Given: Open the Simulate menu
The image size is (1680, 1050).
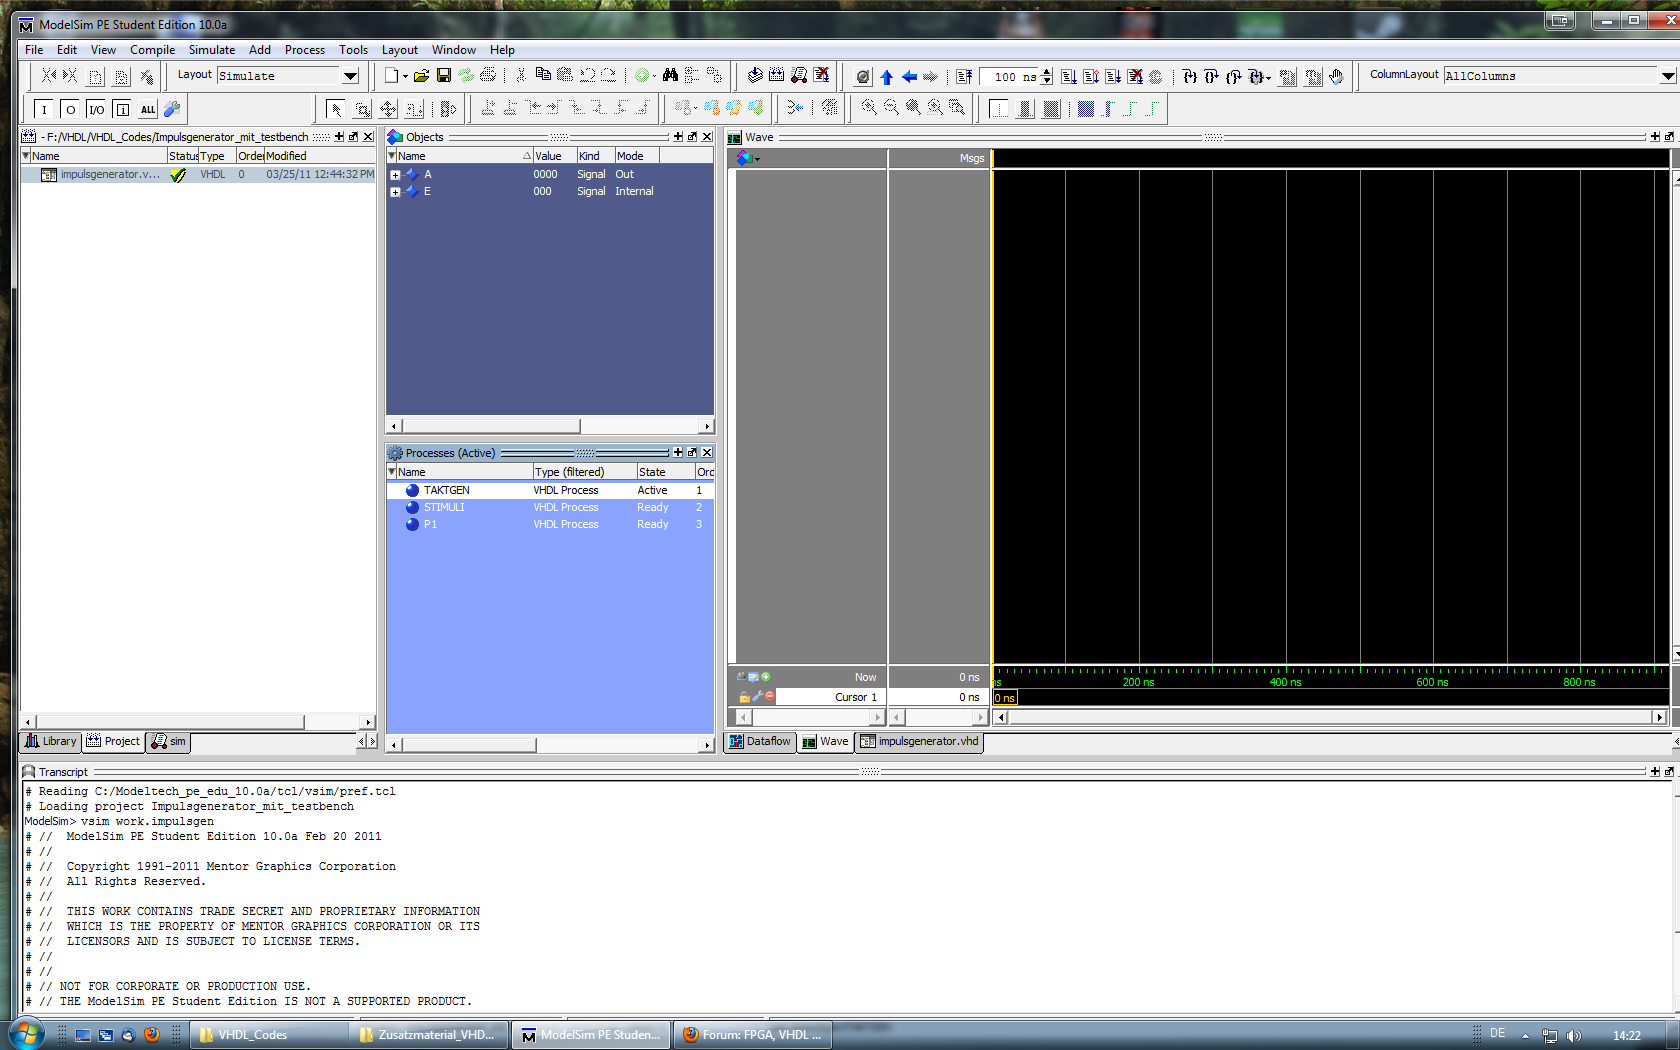Looking at the screenshot, I should coord(212,50).
